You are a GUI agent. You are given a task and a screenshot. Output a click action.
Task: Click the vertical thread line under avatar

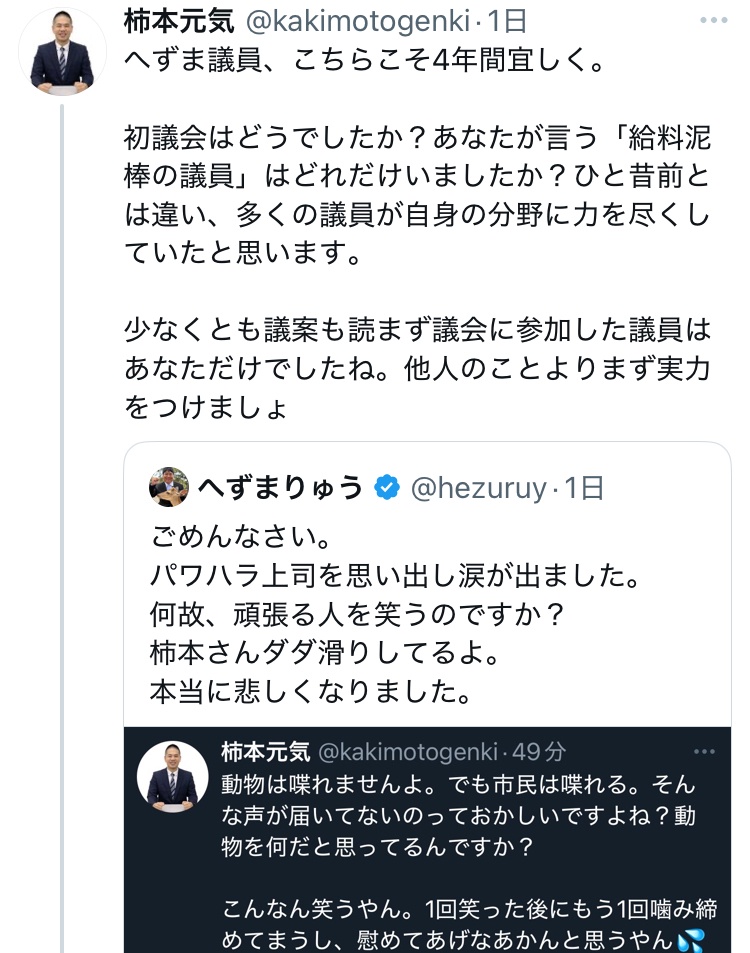click(x=62, y=500)
